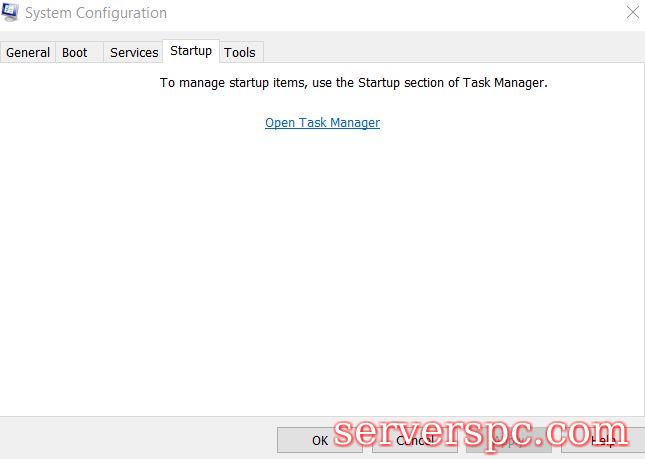Viewport: 645px width, 459px height.
Task: Cancel the System Configuration dialog
Action: (x=414, y=440)
